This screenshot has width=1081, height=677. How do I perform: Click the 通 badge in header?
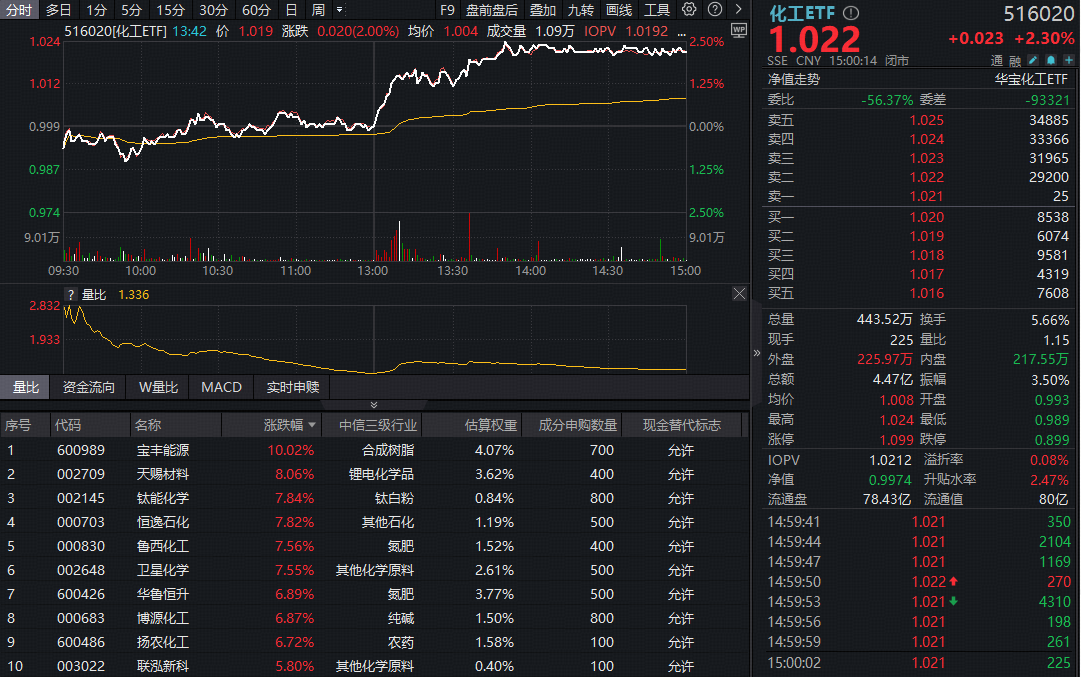[997, 61]
